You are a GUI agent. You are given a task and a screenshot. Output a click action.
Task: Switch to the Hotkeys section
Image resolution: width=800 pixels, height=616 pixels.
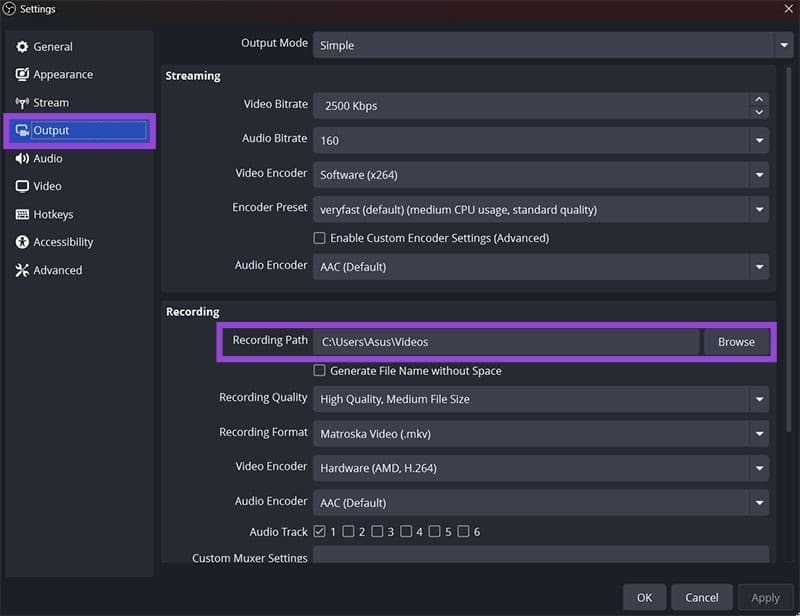point(55,214)
